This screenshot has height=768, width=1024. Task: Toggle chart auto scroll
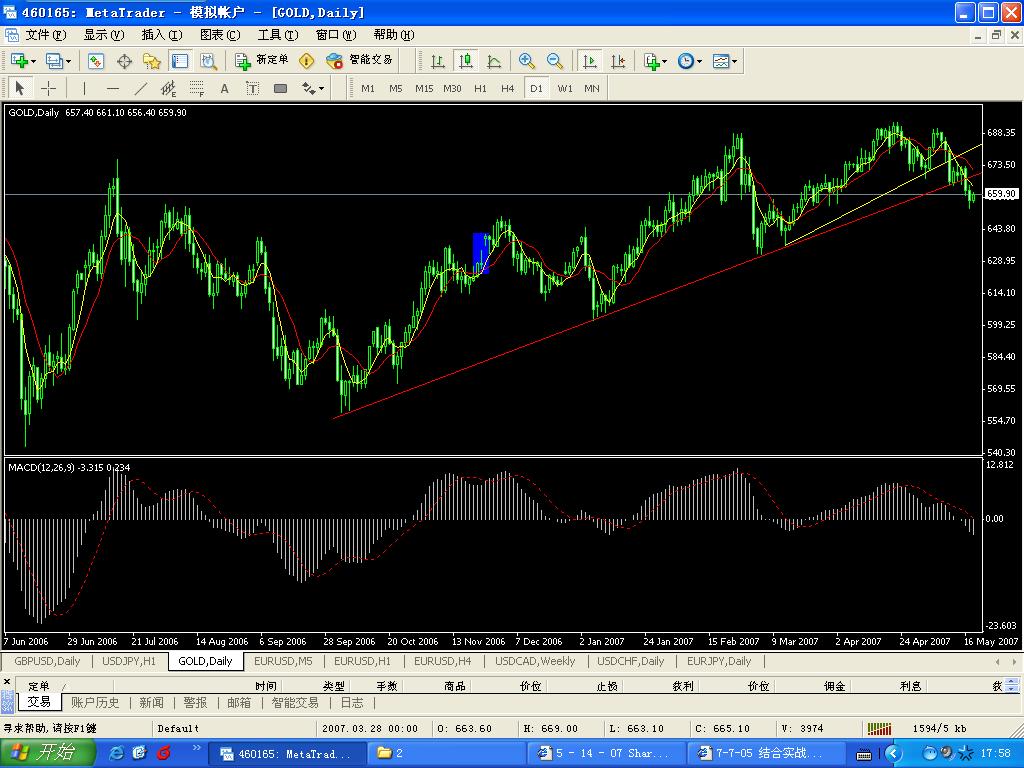point(589,61)
